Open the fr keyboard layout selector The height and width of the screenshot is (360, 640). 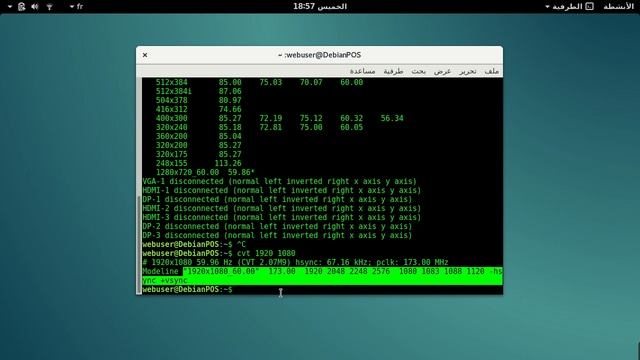[x=77, y=6]
